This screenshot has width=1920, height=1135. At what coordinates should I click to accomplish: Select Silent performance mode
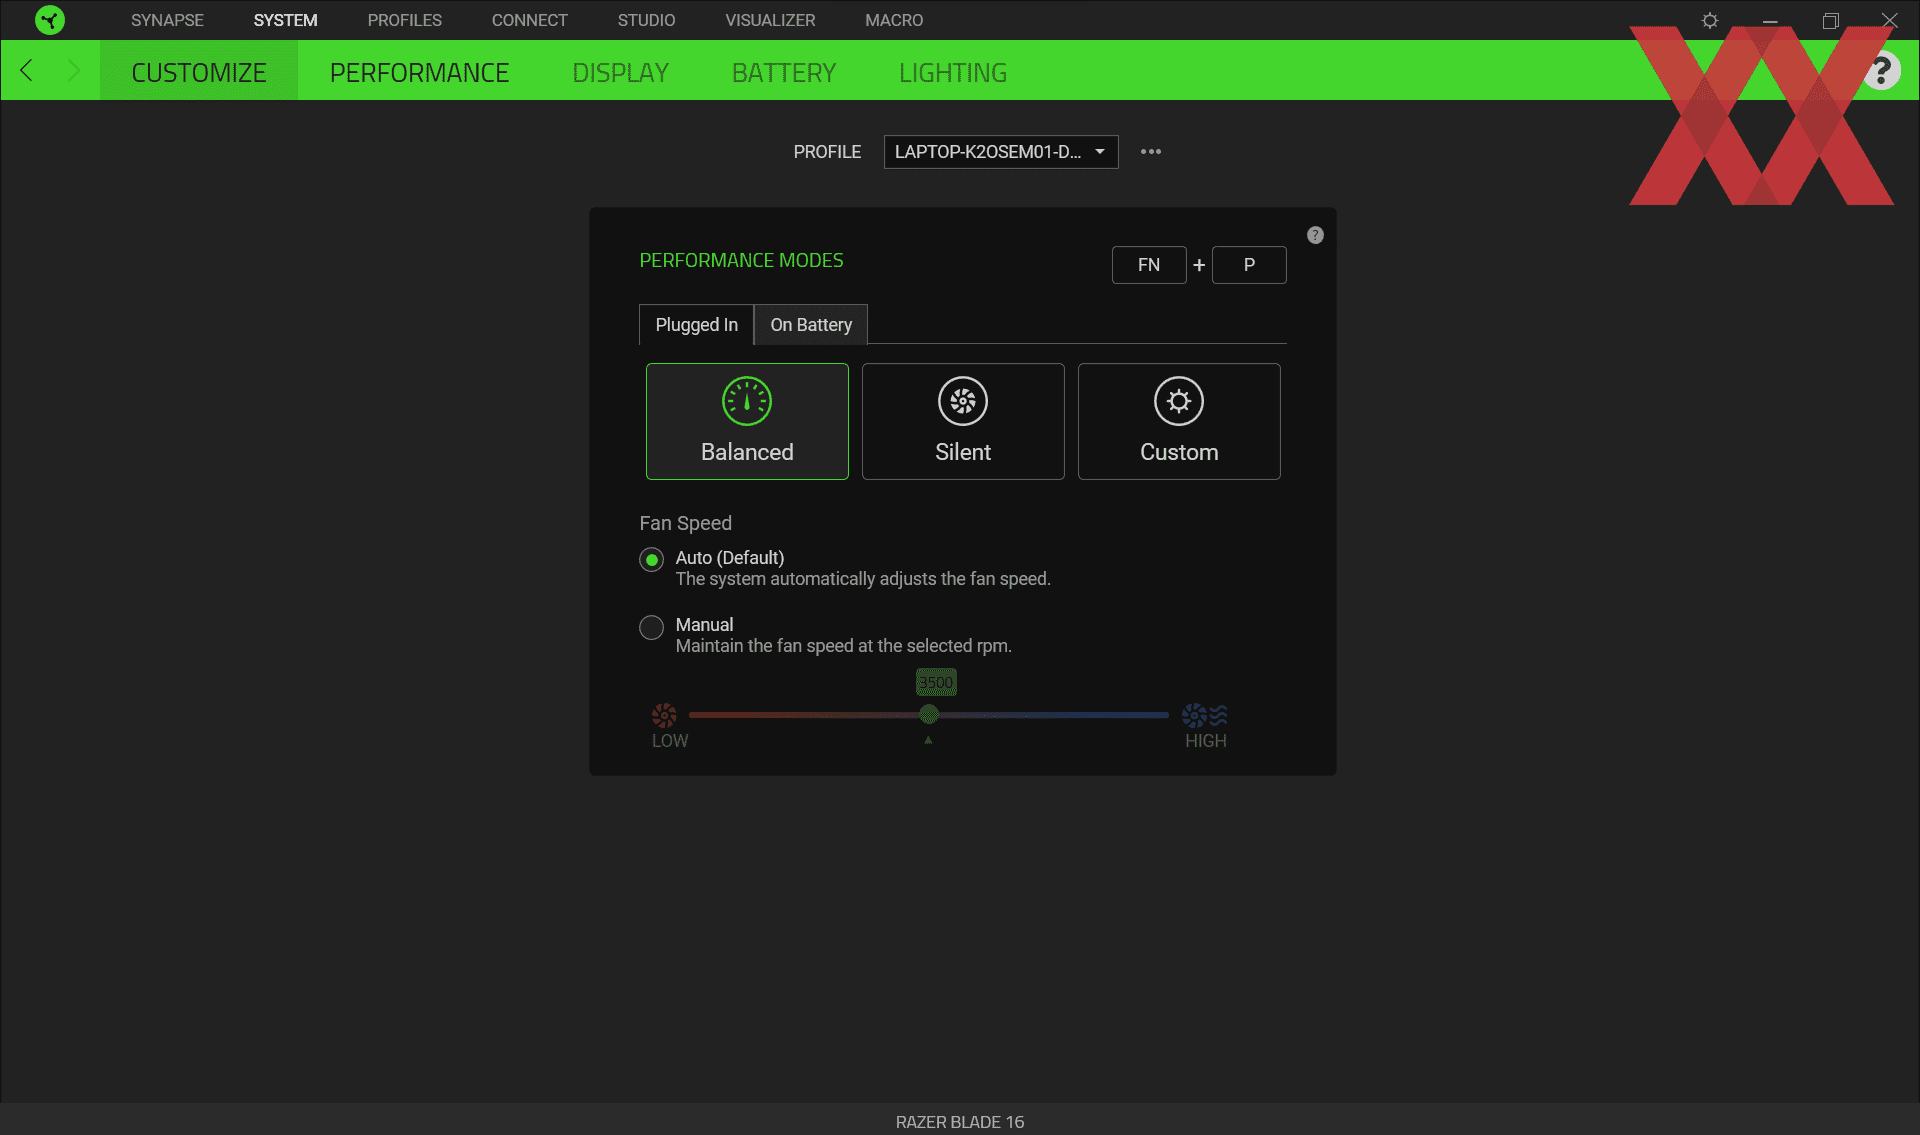(x=963, y=421)
